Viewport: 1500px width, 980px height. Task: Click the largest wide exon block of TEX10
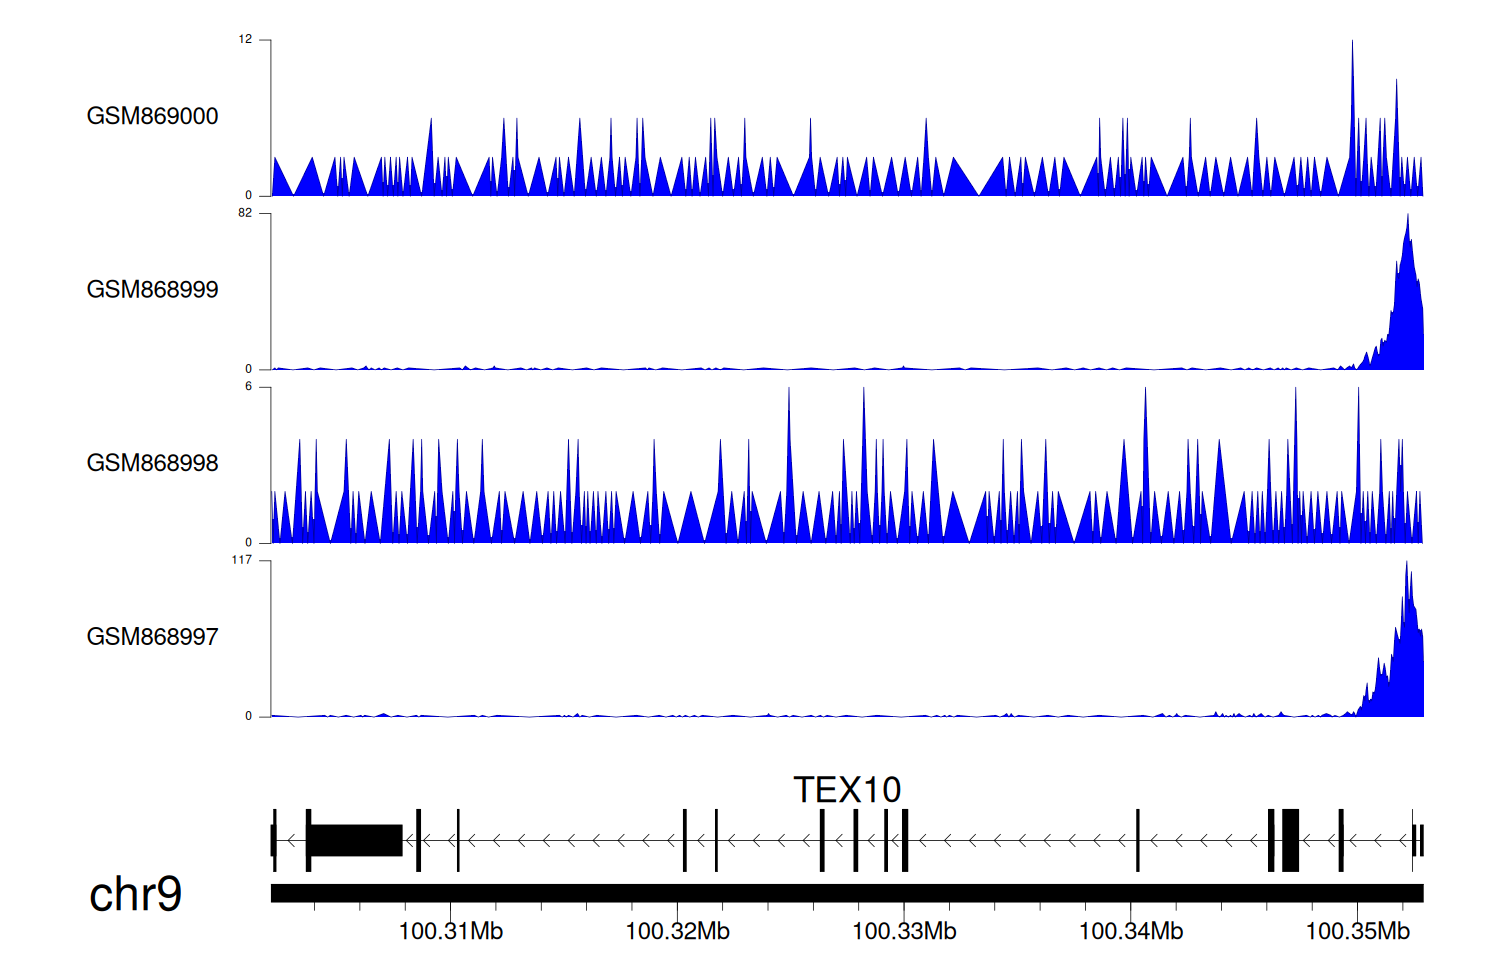356,840
